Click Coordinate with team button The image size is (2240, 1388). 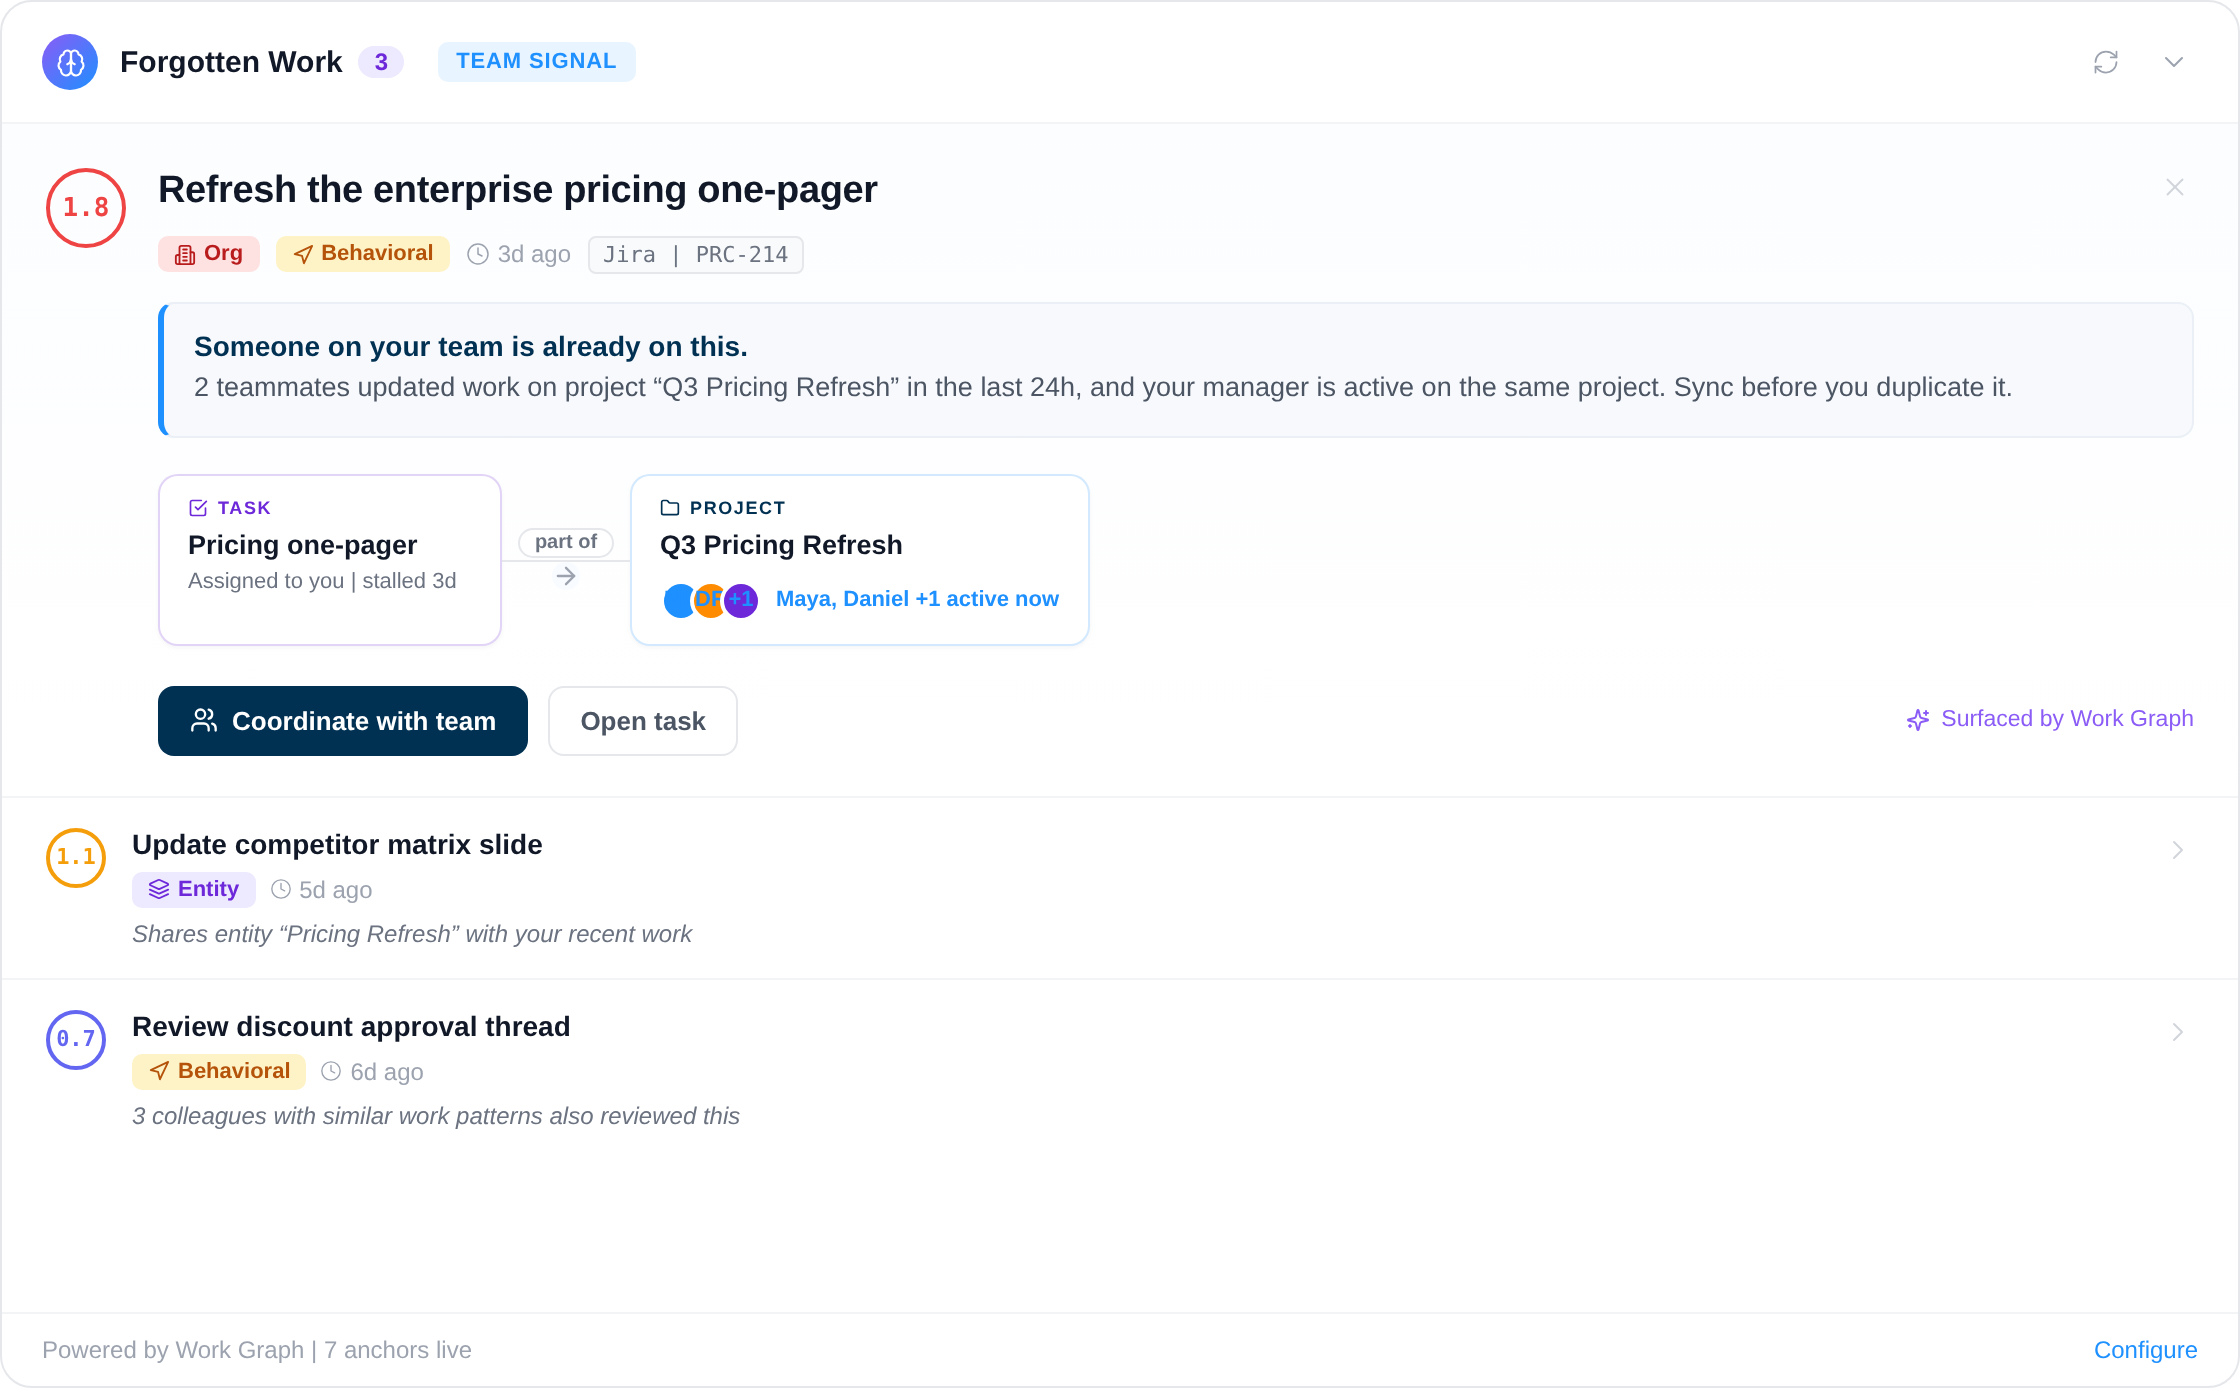click(343, 721)
